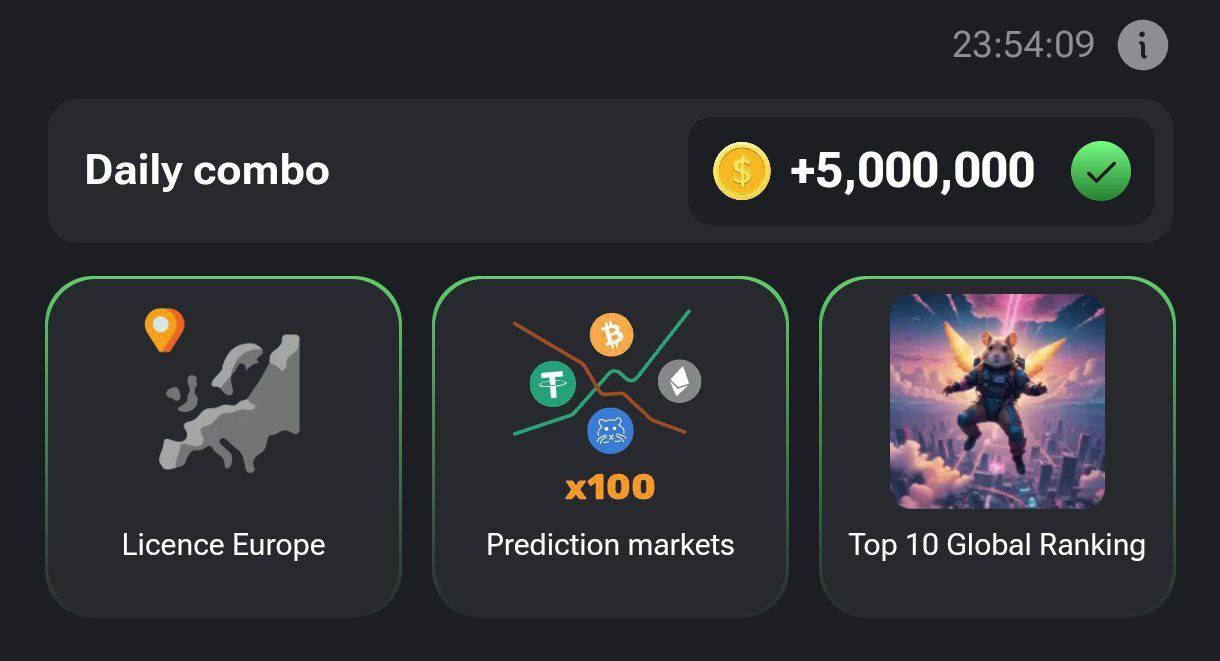Image resolution: width=1220 pixels, height=661 pixels.
Task: Tap the grey Ethereum coin icon
Action: pyautogui.click(x=680, y=381)
